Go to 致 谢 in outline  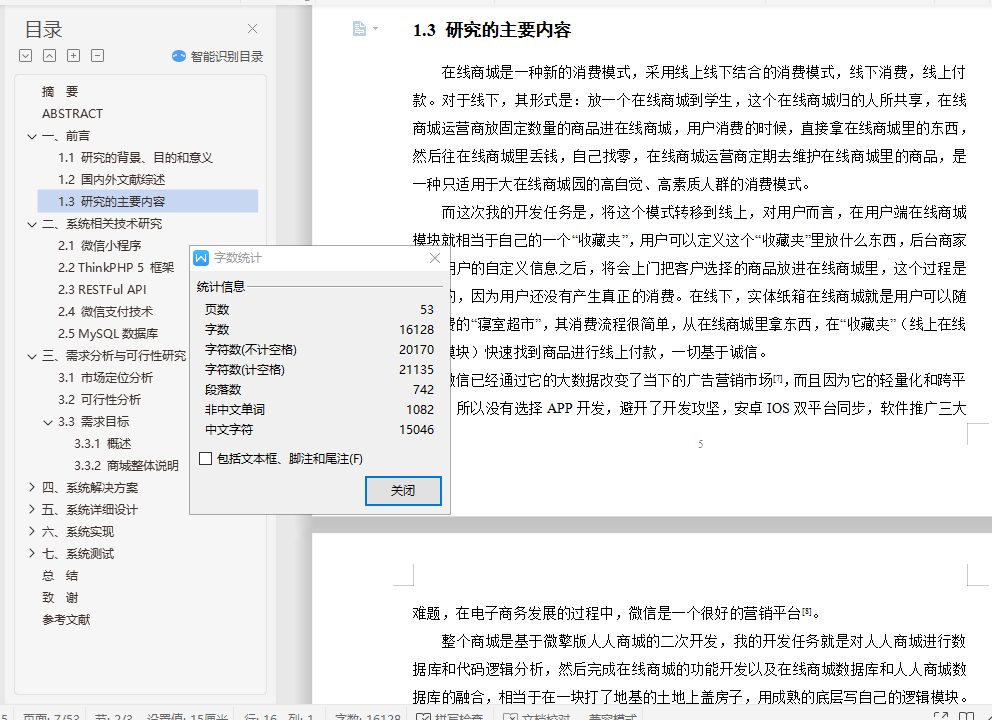(x=59, y=598)
